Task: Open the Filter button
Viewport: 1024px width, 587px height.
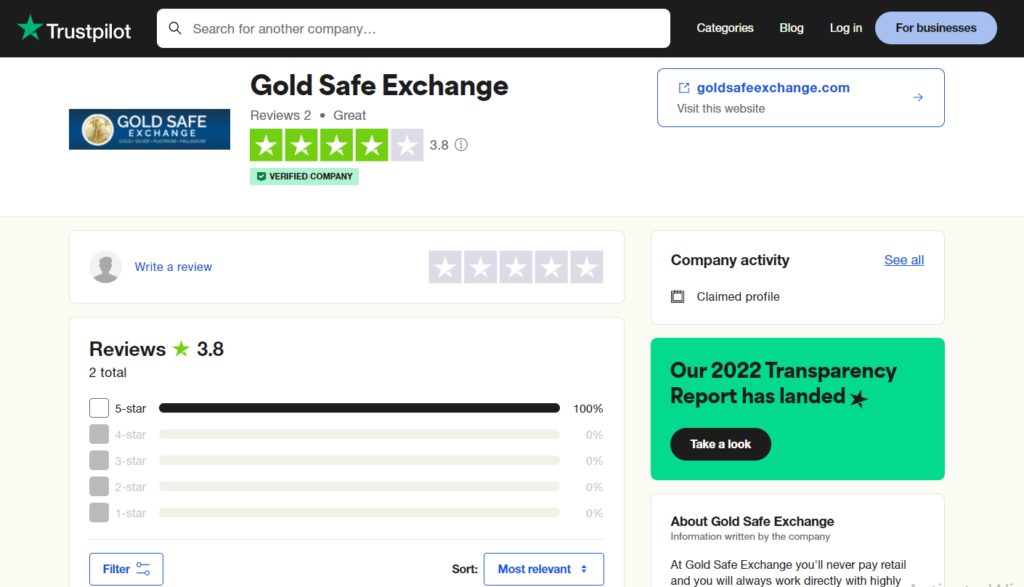Action: pyautogui.click(x=126, y=569)
